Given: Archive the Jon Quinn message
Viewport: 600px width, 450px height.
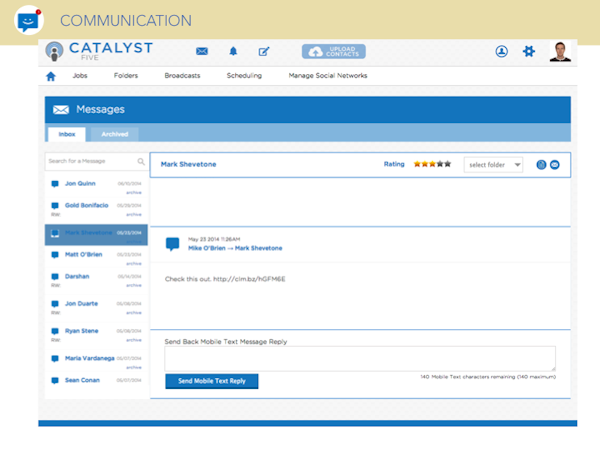Looking at the screenshot, I should [134, 192].
